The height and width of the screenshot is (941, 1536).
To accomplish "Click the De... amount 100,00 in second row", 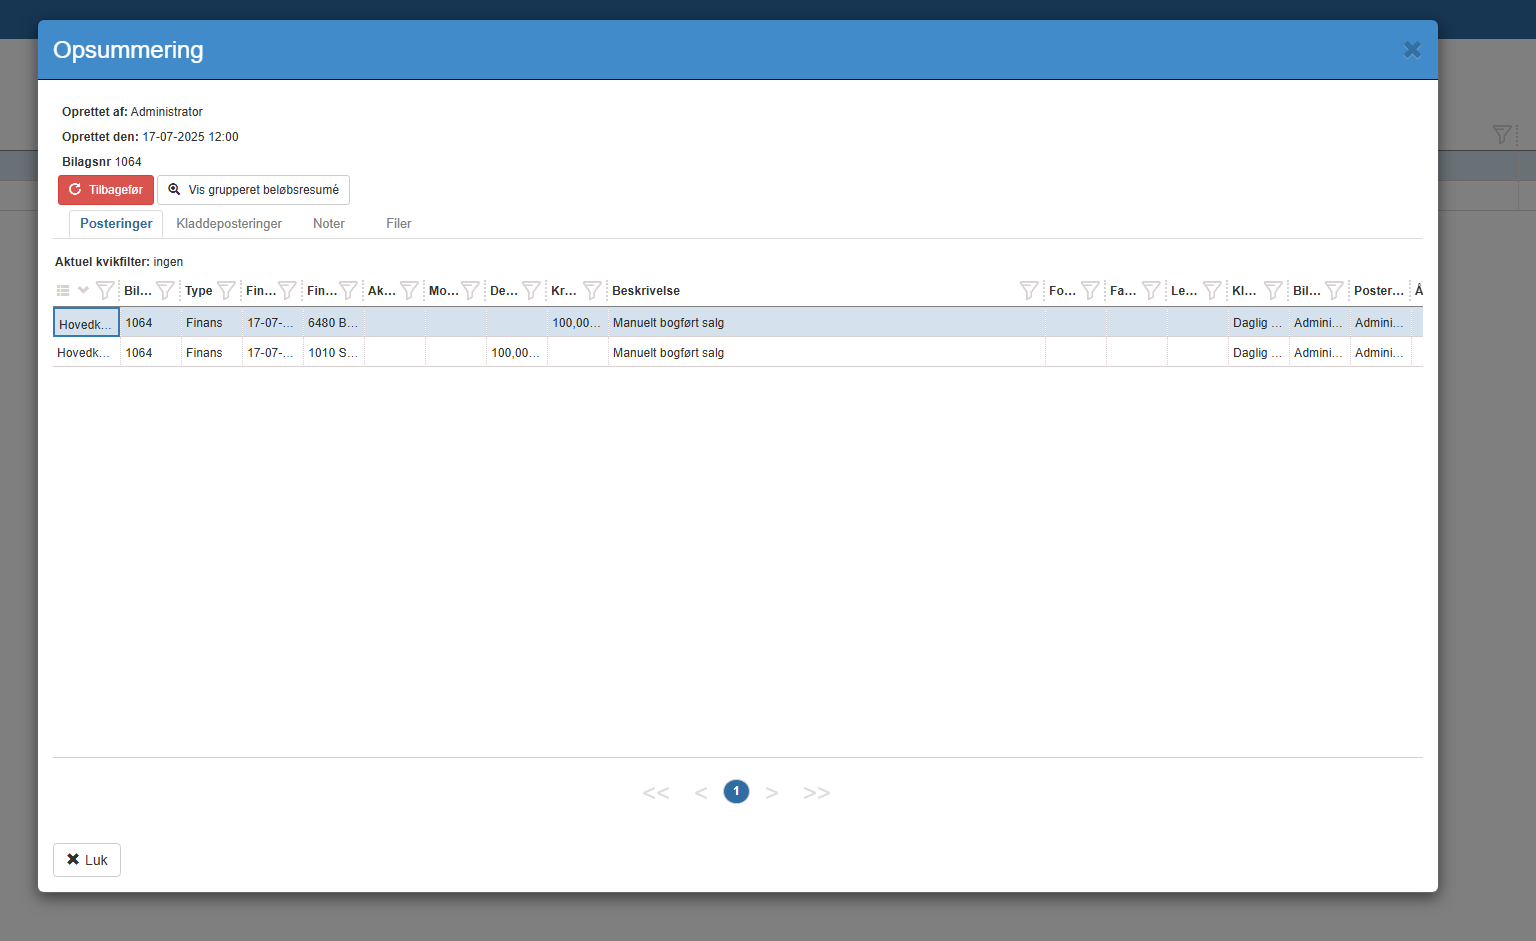I will coord(516,353).
